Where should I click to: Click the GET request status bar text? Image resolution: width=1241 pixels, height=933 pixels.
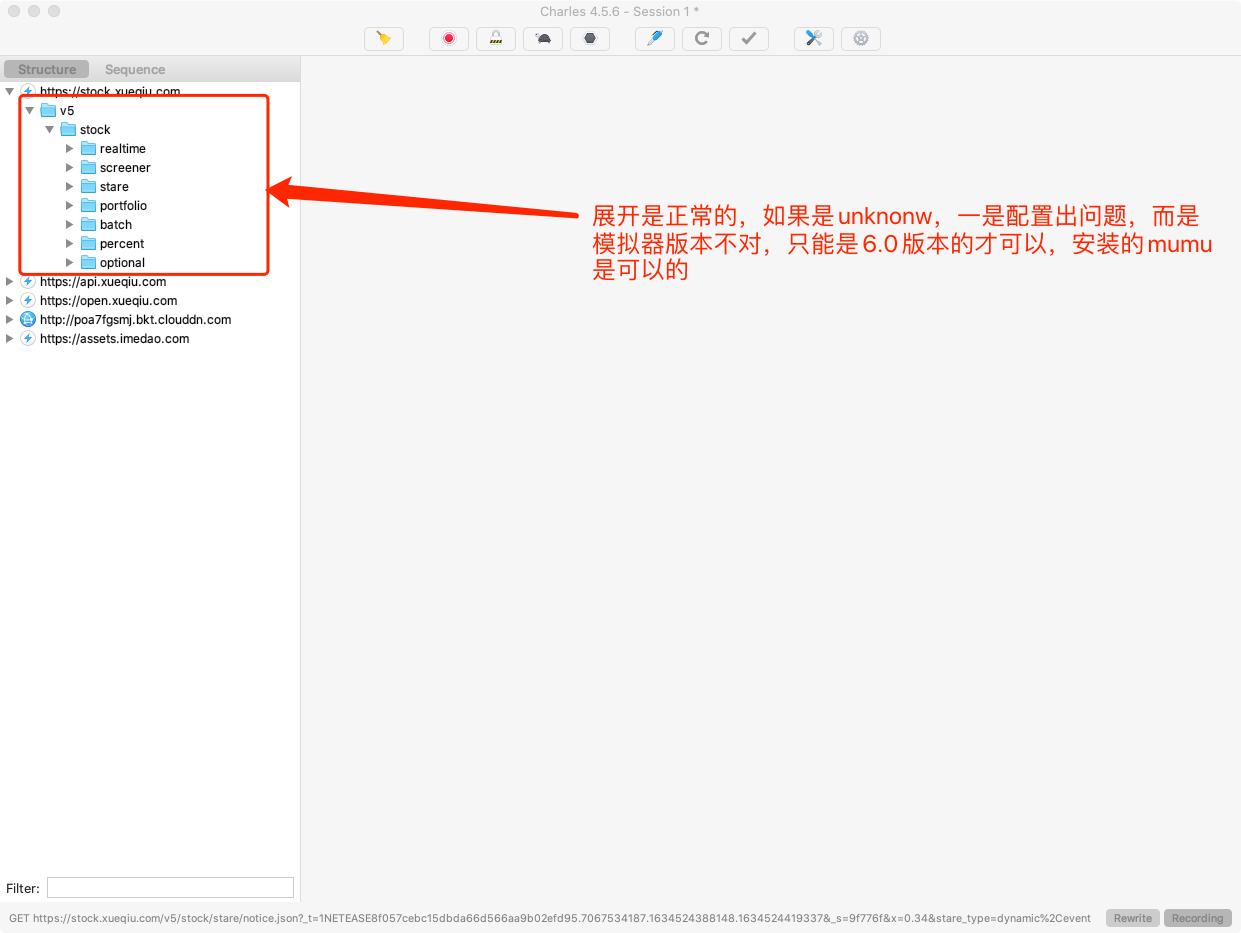point(550,918)
